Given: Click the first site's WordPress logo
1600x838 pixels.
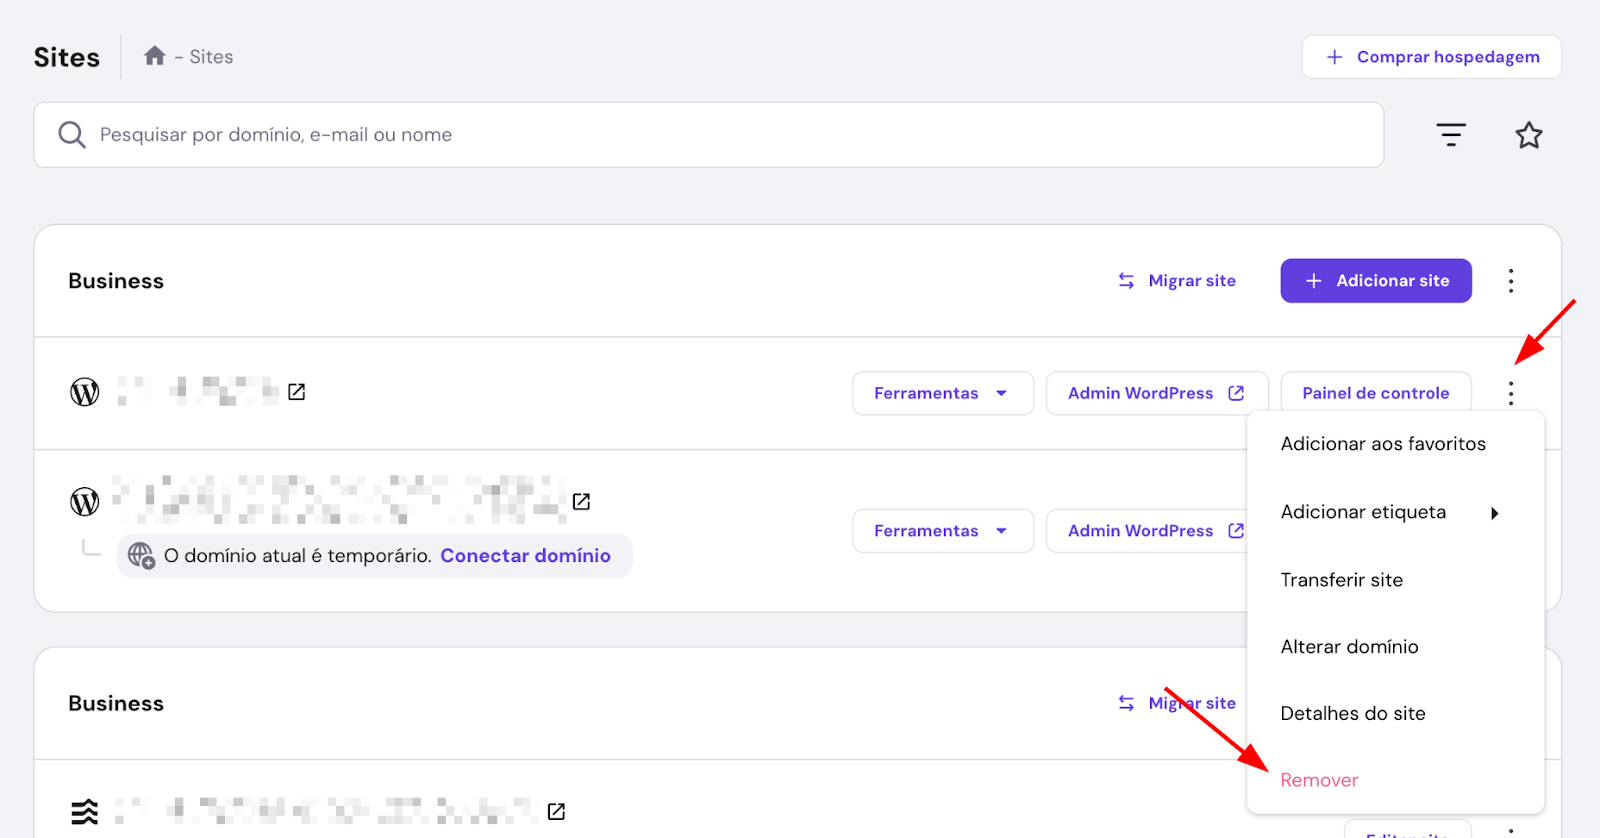Looking at the screenshot, I should point(85,392).
